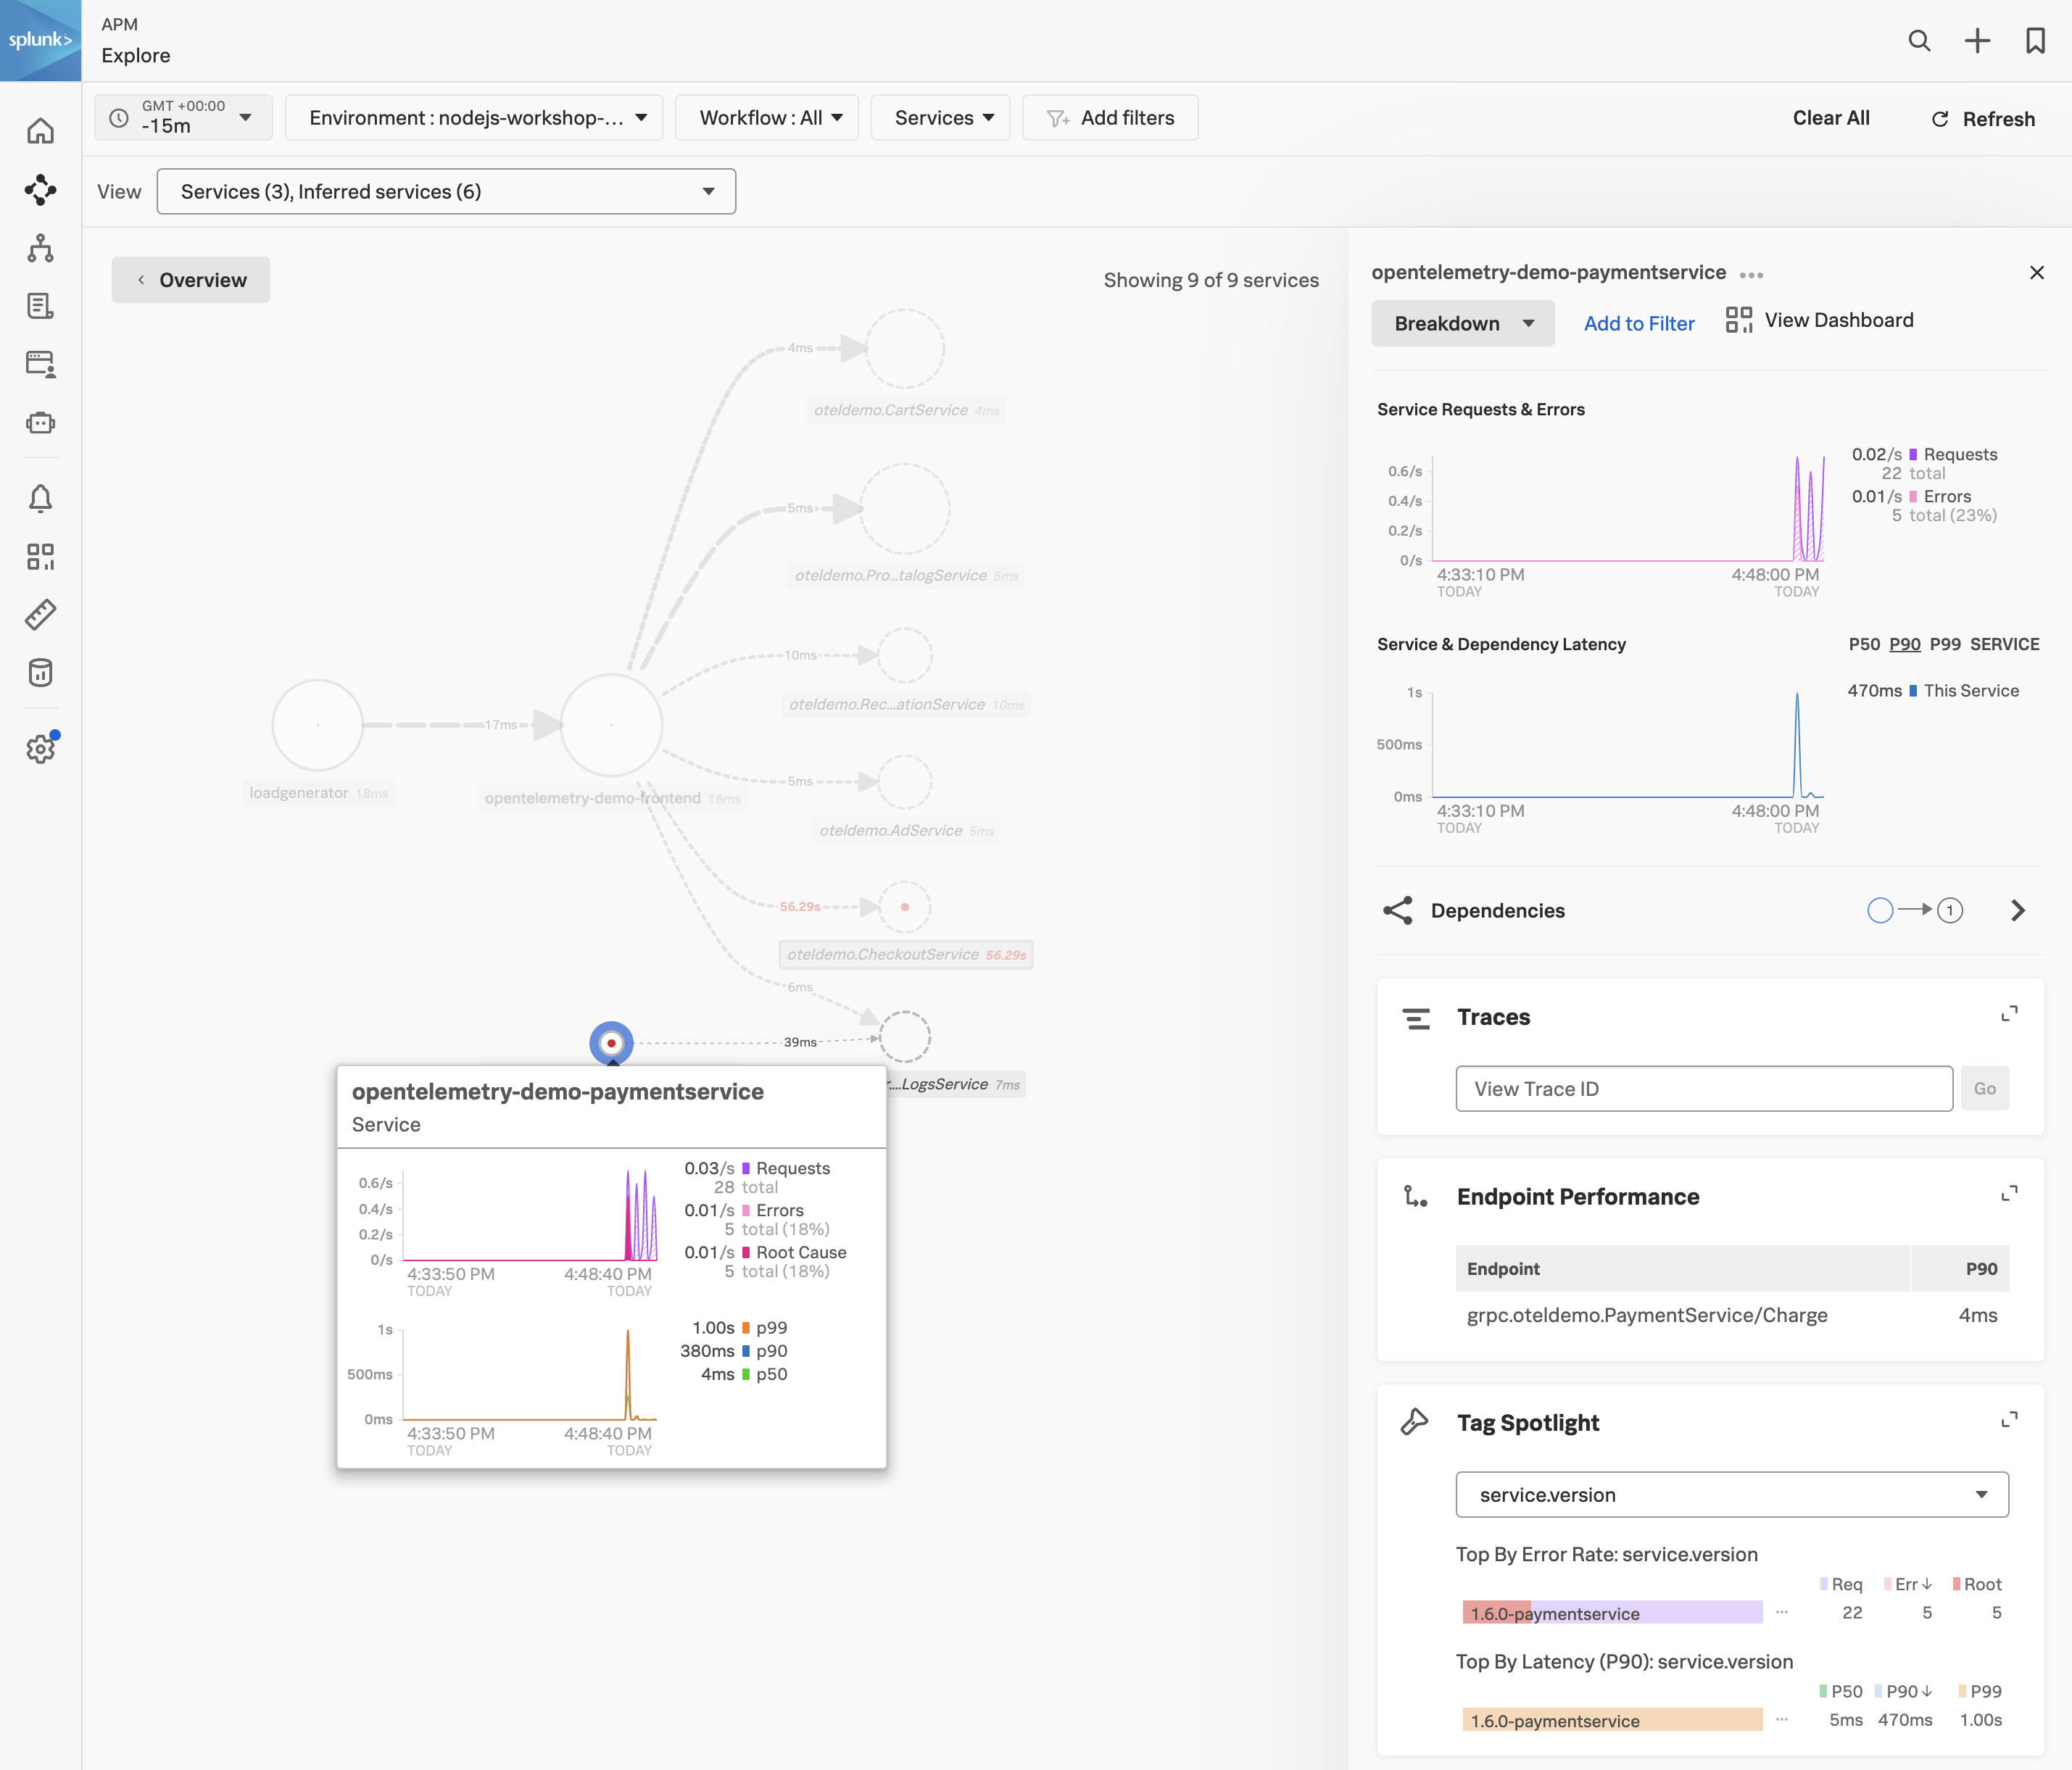This screenshot has width=2072, height=1770.
Task: Open Dashboards grid icon in sidebar
Action: [x=40, y=556]
